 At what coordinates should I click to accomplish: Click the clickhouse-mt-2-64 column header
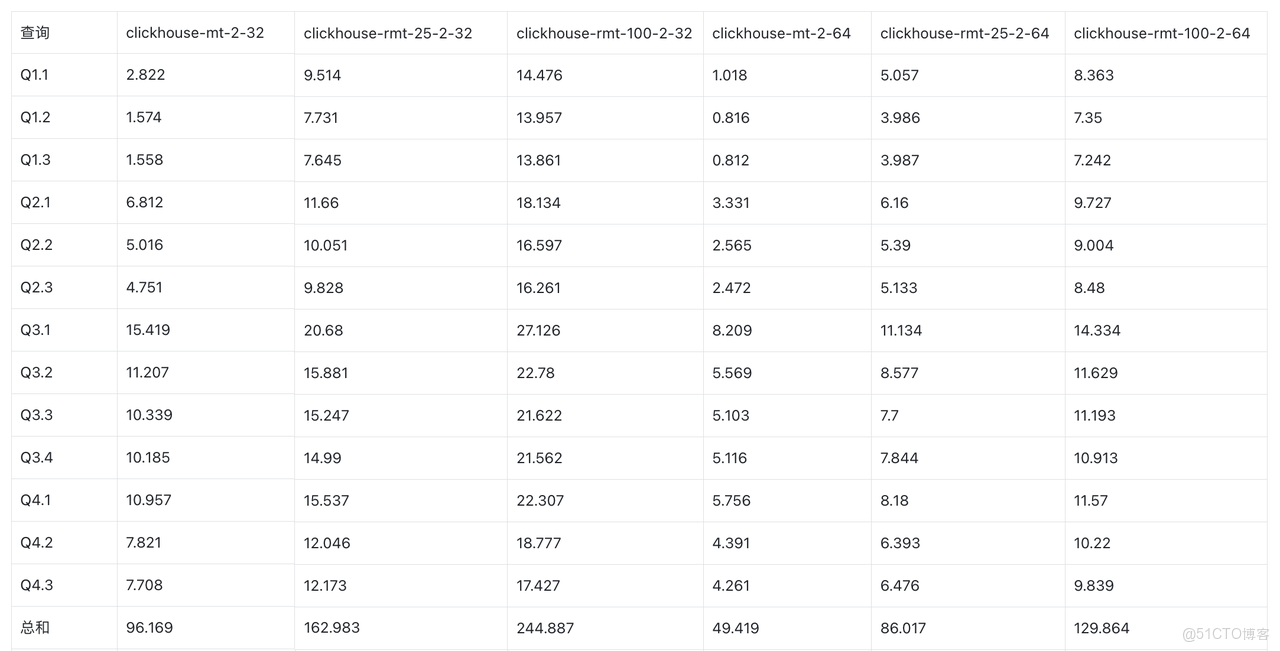pyautogui.click(x=781, y=33)
